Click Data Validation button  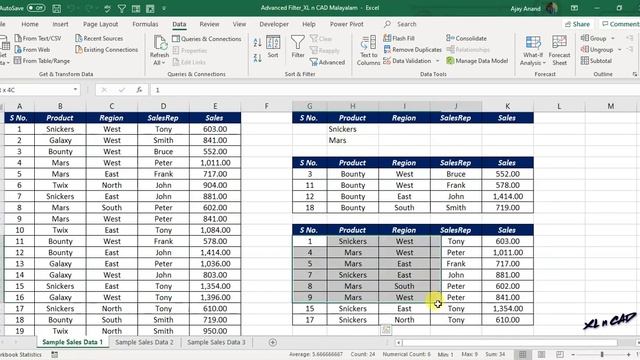point(407,61)
